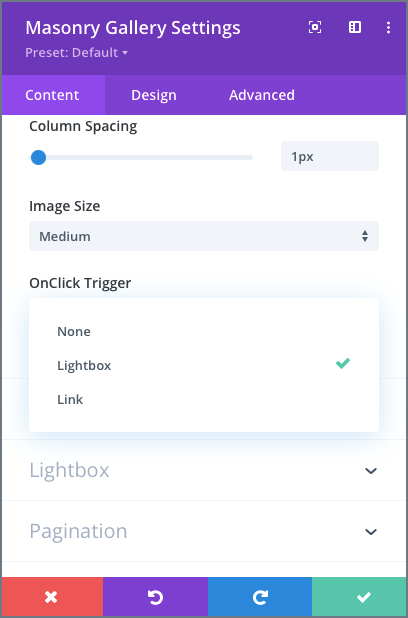Viewport: 408px width, 618px height.
Task: Expand the Pagination section chevron
Action: pos(371,532)
